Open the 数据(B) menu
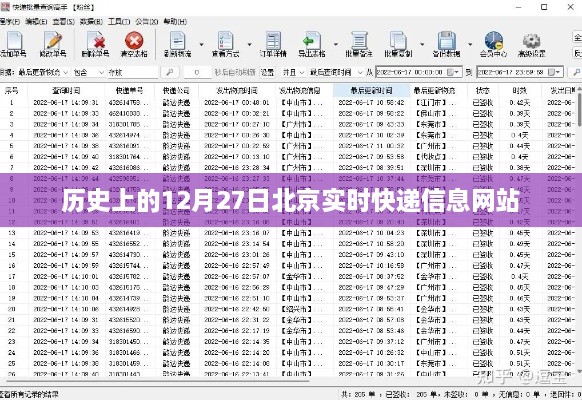 click(91, 22)
